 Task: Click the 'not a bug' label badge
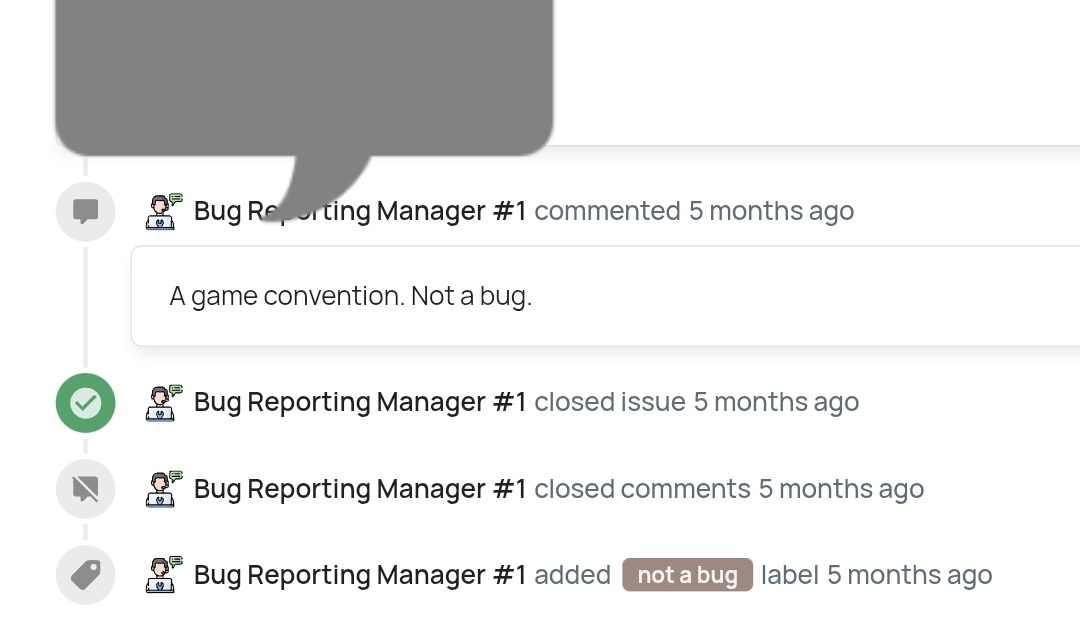click(x=687, y=575)
